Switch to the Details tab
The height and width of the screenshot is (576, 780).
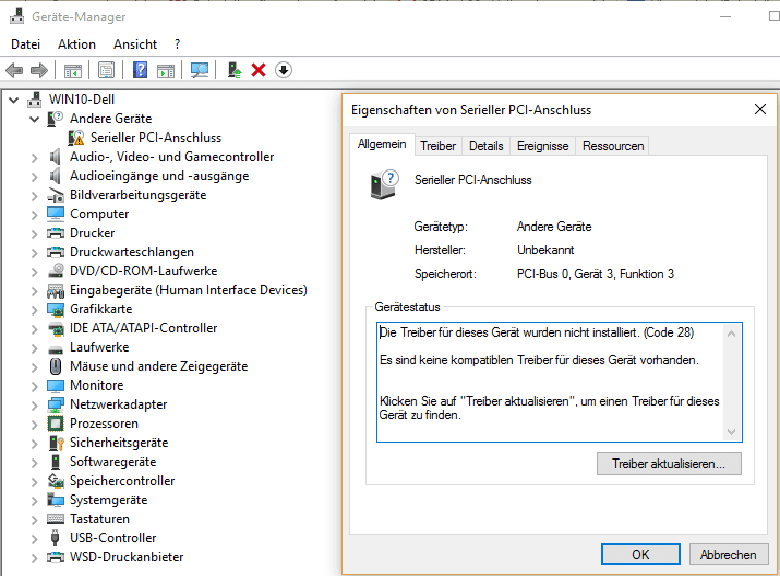486,146
